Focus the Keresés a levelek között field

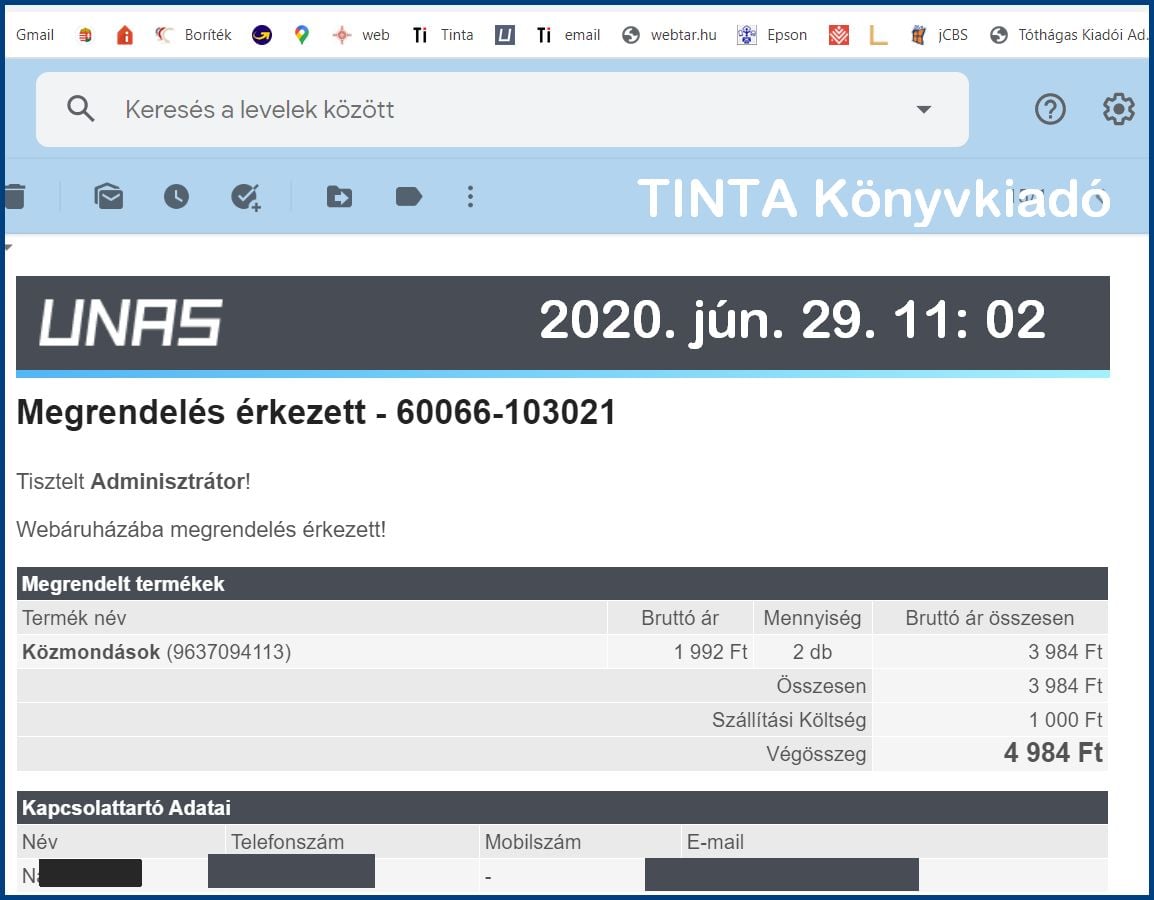click(502, 110)
